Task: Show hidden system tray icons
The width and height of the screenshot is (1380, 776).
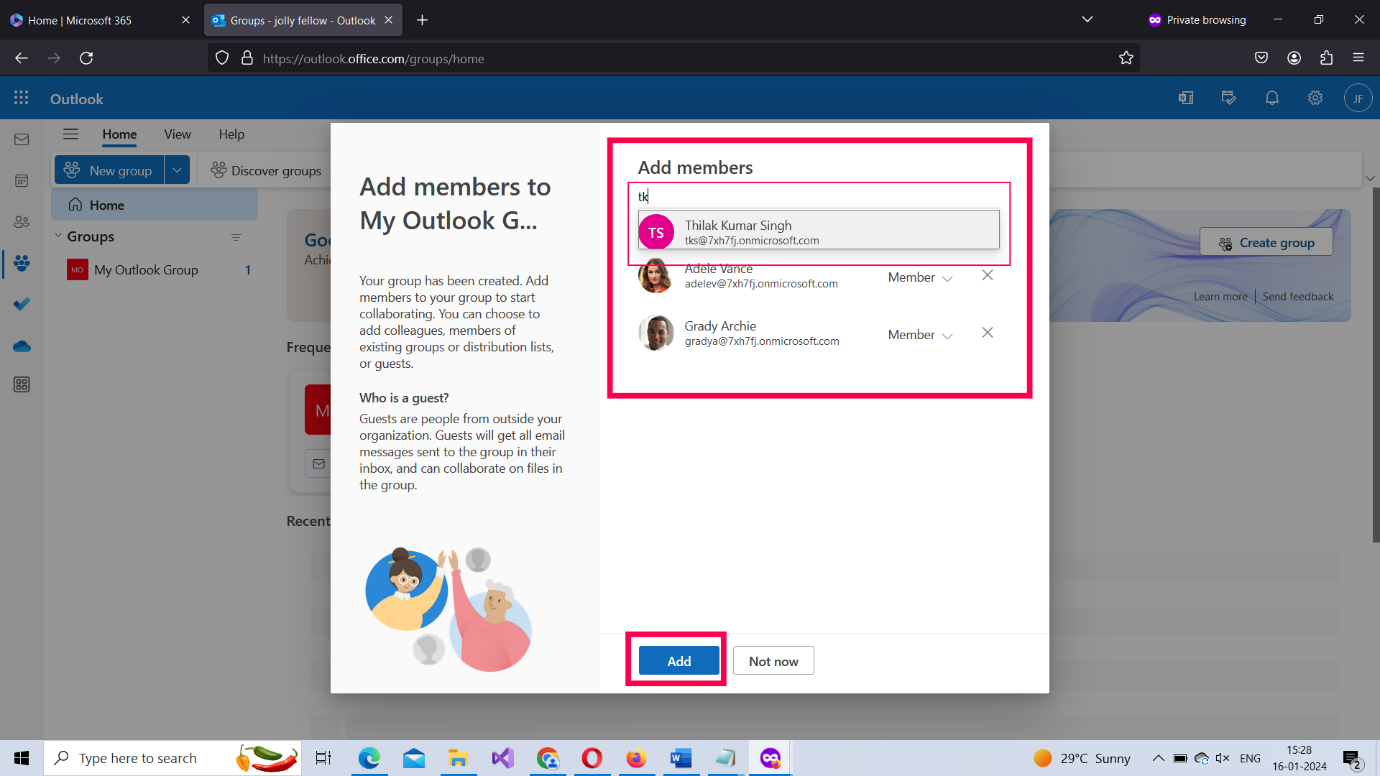Action: tap(1158, 758)
